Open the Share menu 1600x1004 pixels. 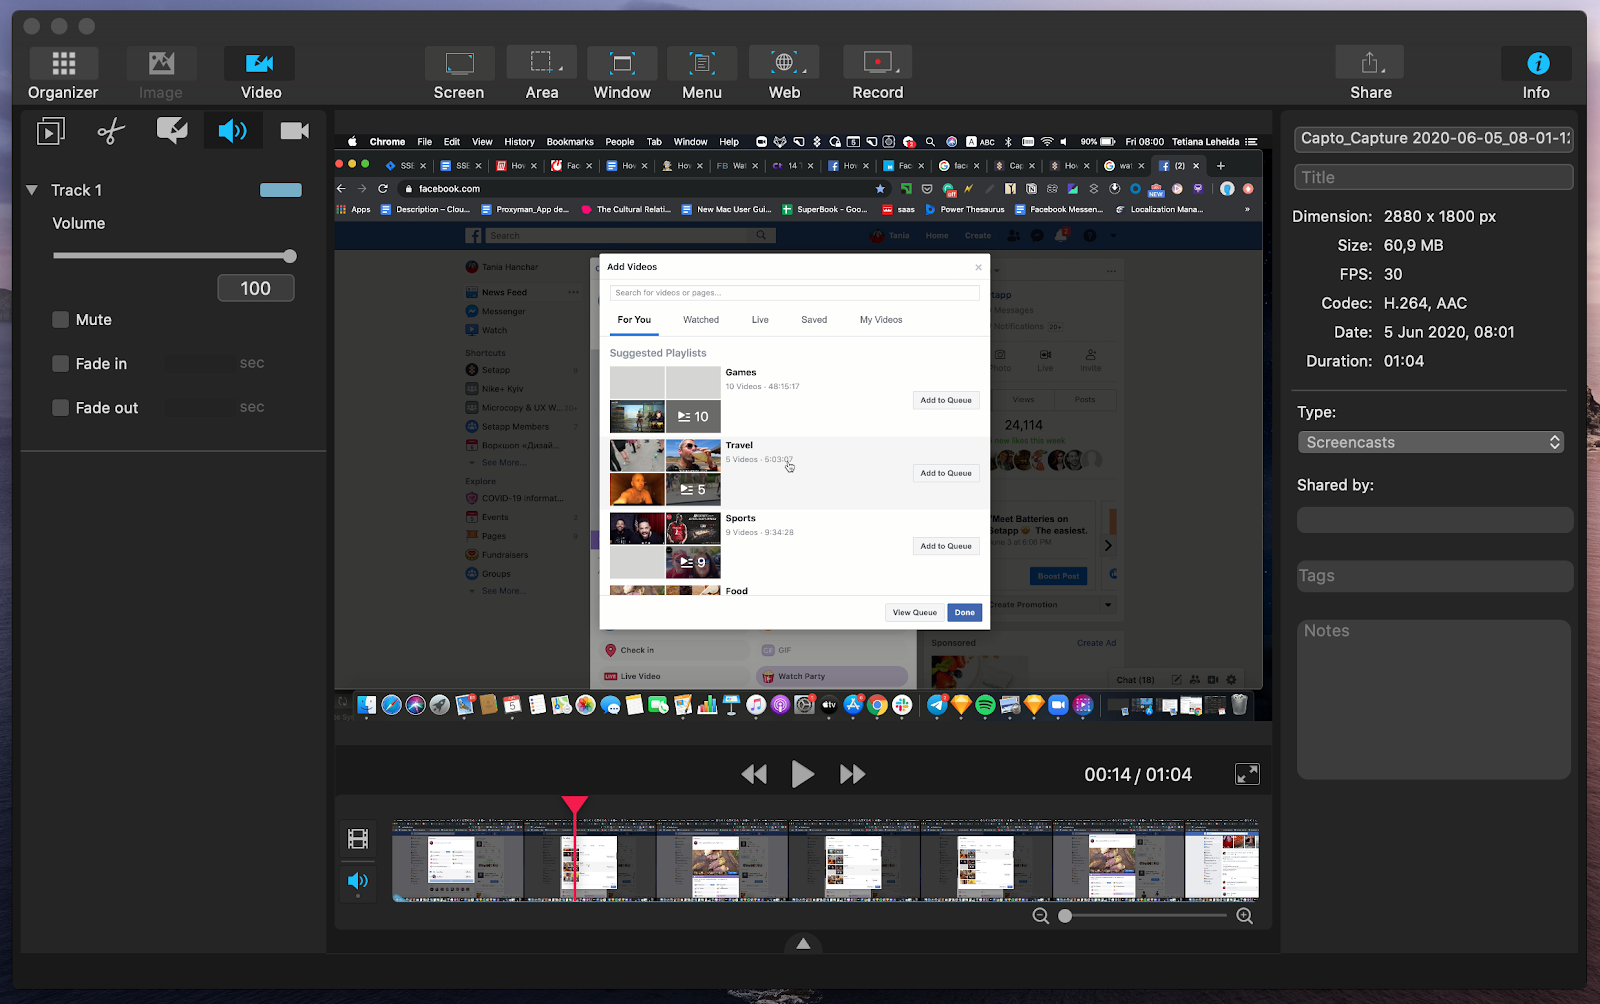pos(1370,74)
